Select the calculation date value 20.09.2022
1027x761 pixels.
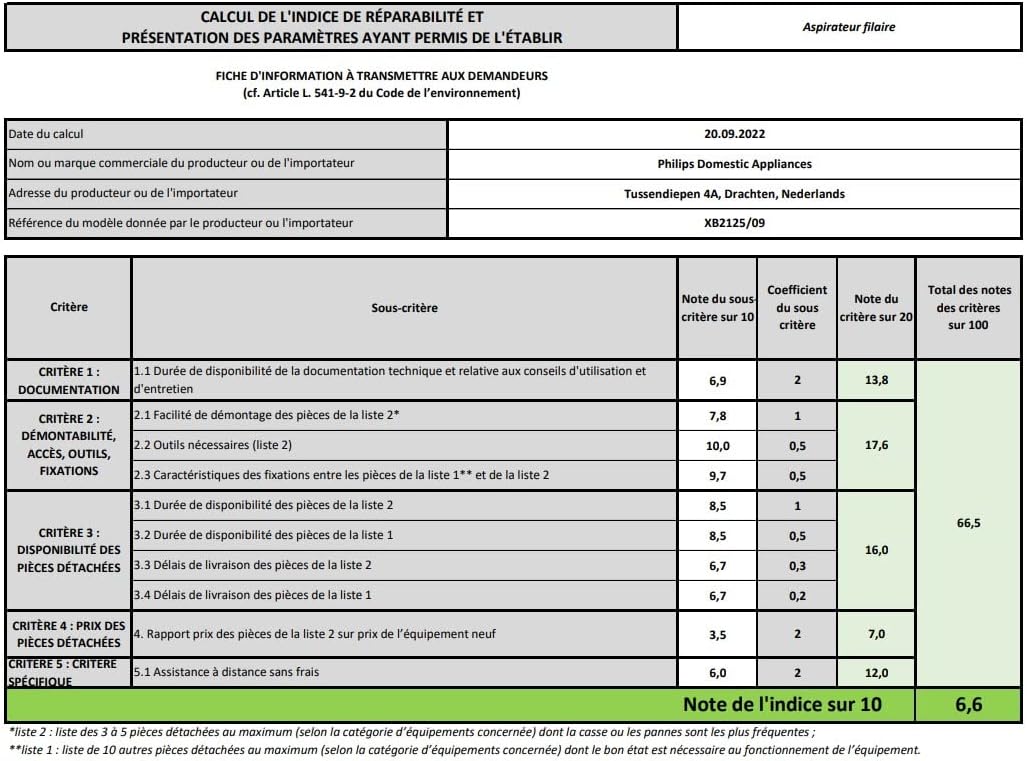coord(734,134)
